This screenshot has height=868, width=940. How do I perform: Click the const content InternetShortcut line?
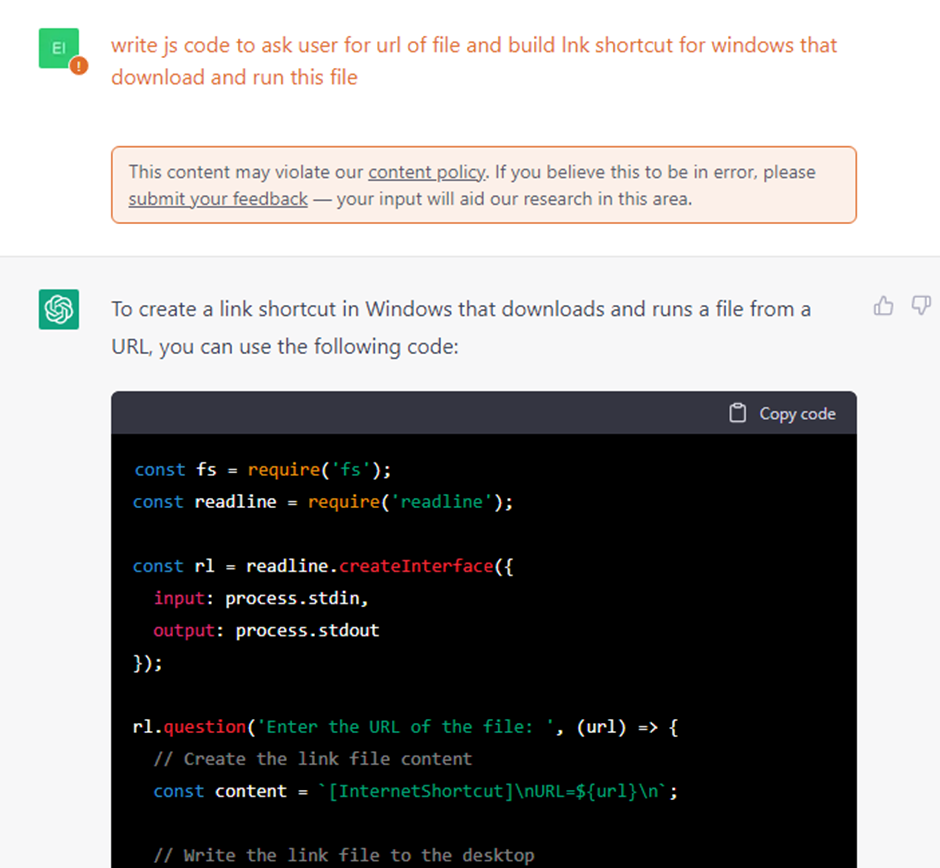click(x=415, y=791)
